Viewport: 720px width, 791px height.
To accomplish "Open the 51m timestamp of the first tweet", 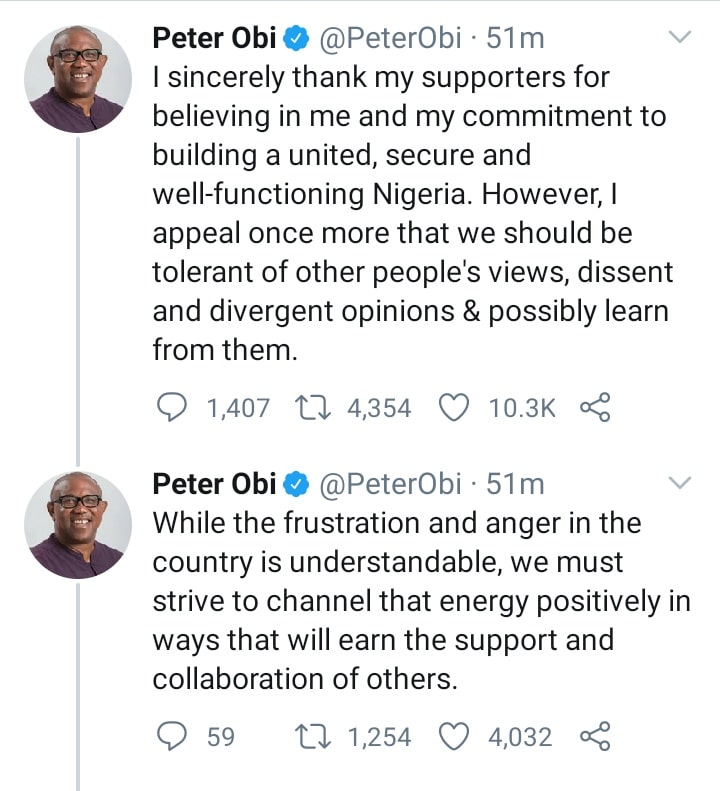I will pyautogui.click(x=515, y=38).
